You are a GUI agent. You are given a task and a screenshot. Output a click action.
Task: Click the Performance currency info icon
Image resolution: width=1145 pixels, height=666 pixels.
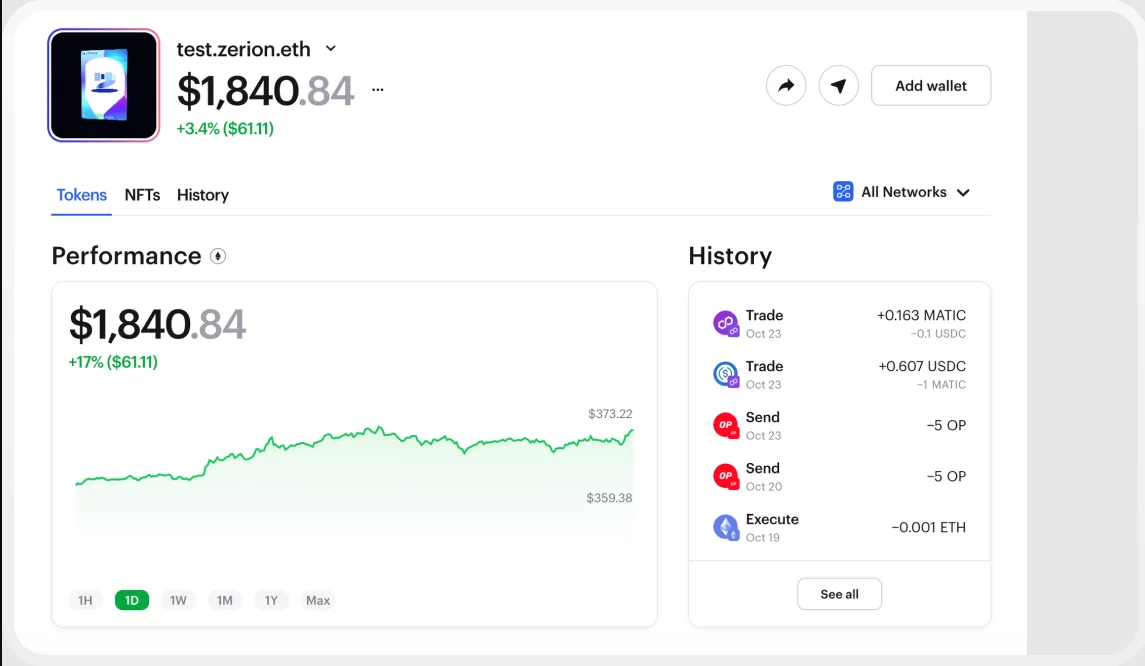218,256
